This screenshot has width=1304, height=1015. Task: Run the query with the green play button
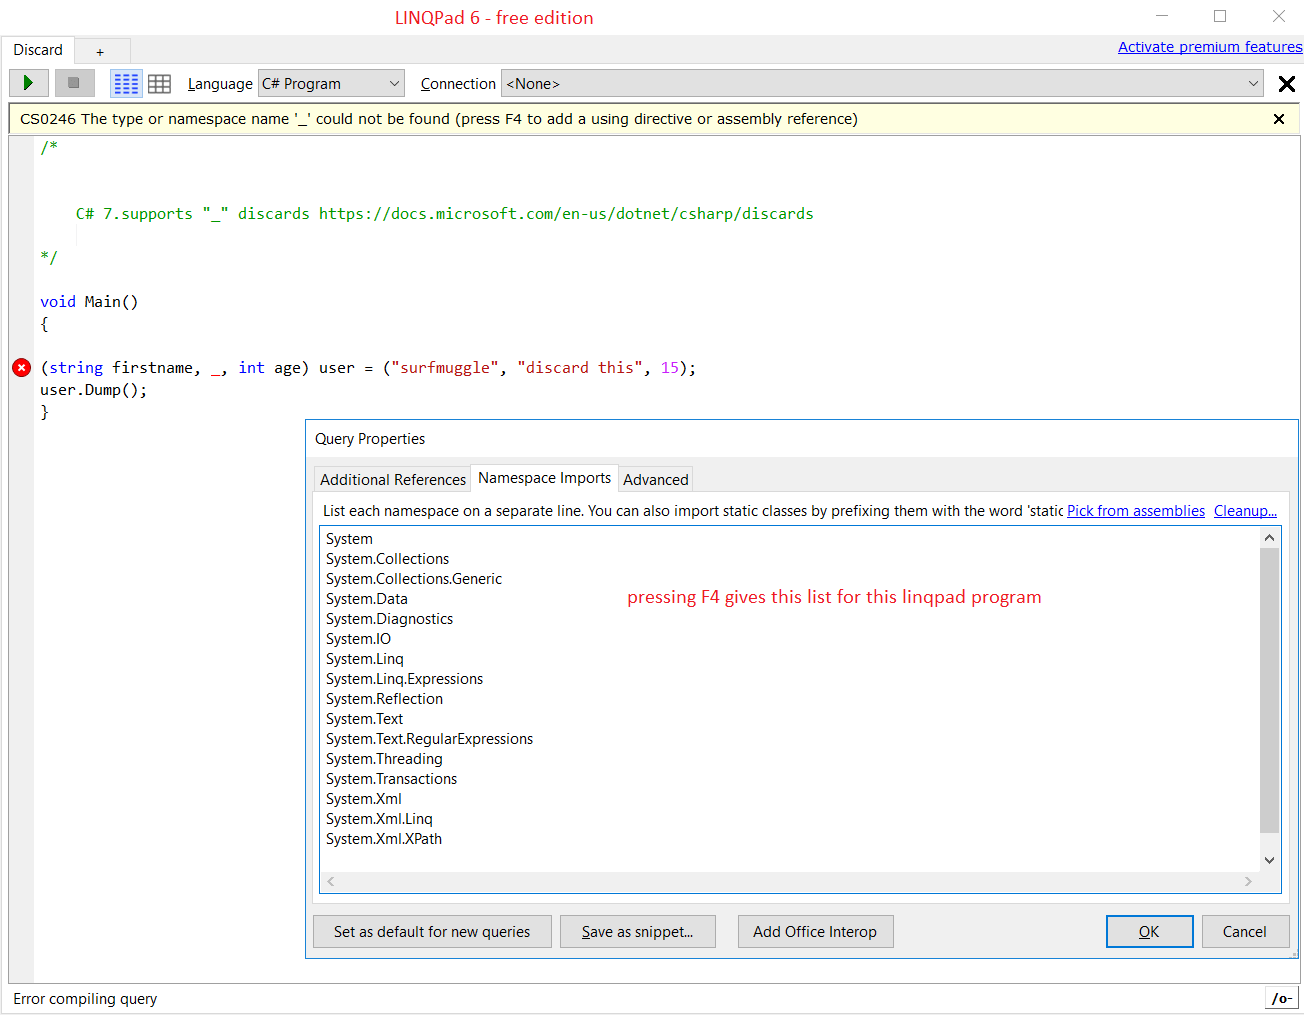coord(29,83)
